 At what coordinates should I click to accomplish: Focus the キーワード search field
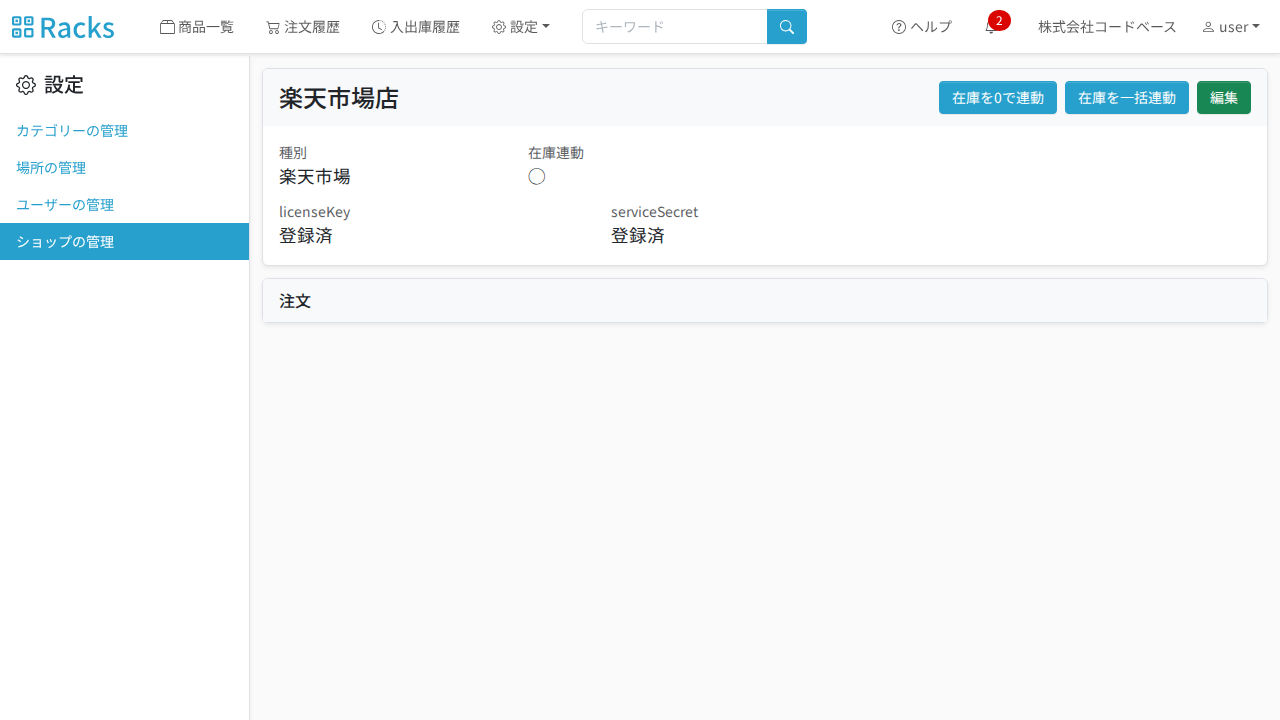(x=675, y=27)
